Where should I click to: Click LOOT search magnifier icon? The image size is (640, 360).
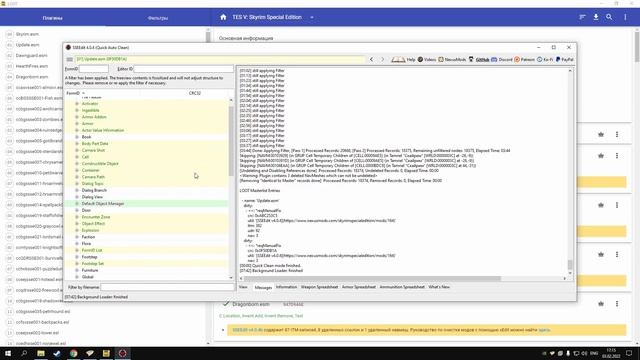609,17
